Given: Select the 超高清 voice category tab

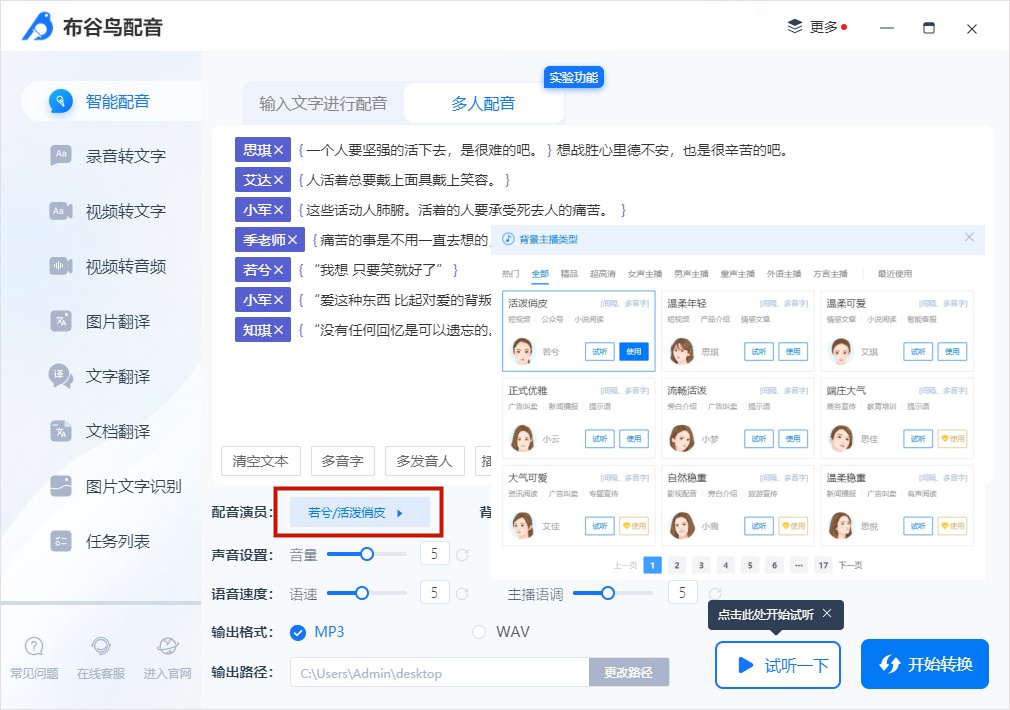Looking at the screenshot, I should pyautogui.click(x=602, y=274).
